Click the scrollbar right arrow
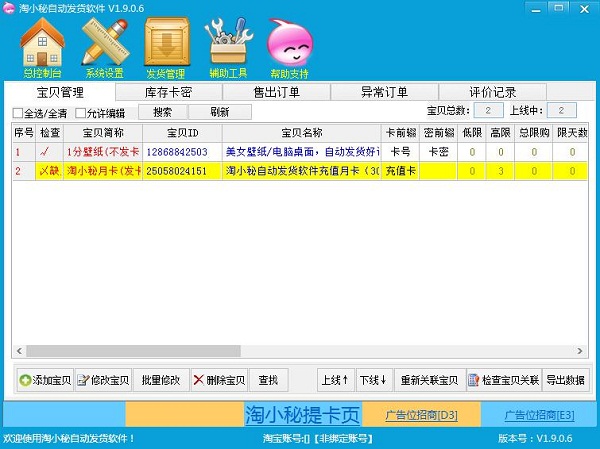Viewport: 600px width, 449px height. pyautogui.click(x=580, y=351)
